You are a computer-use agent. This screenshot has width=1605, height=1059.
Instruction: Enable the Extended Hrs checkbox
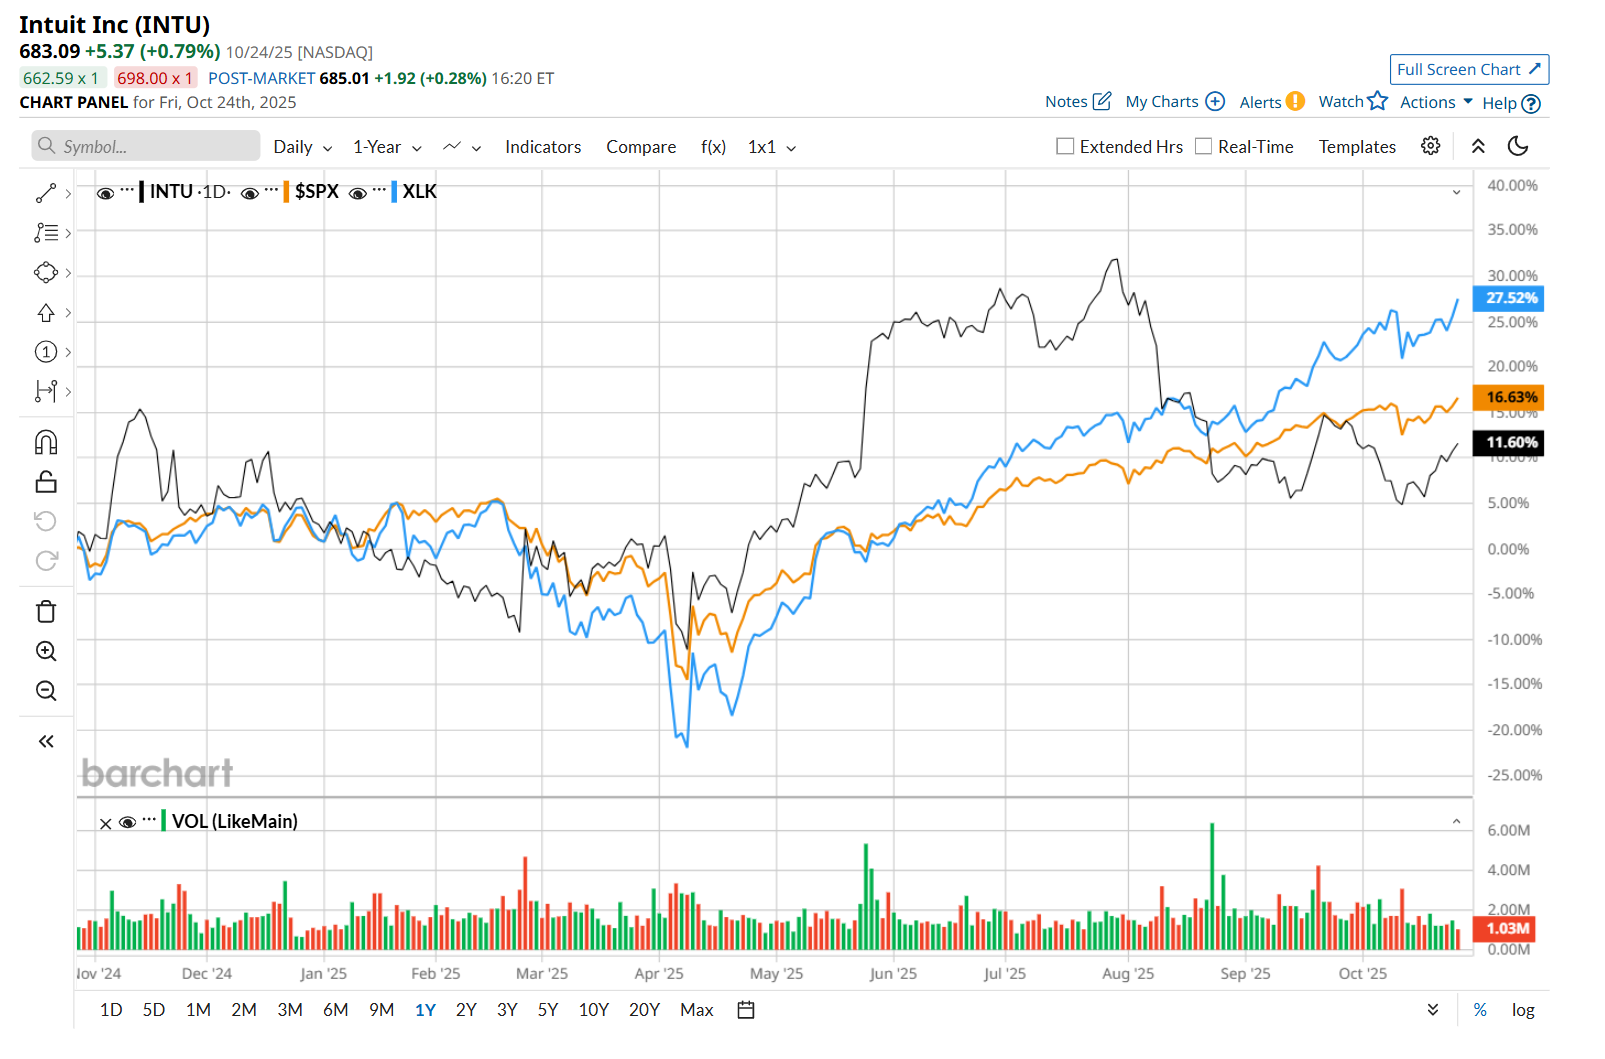[x=1065, y=147]
